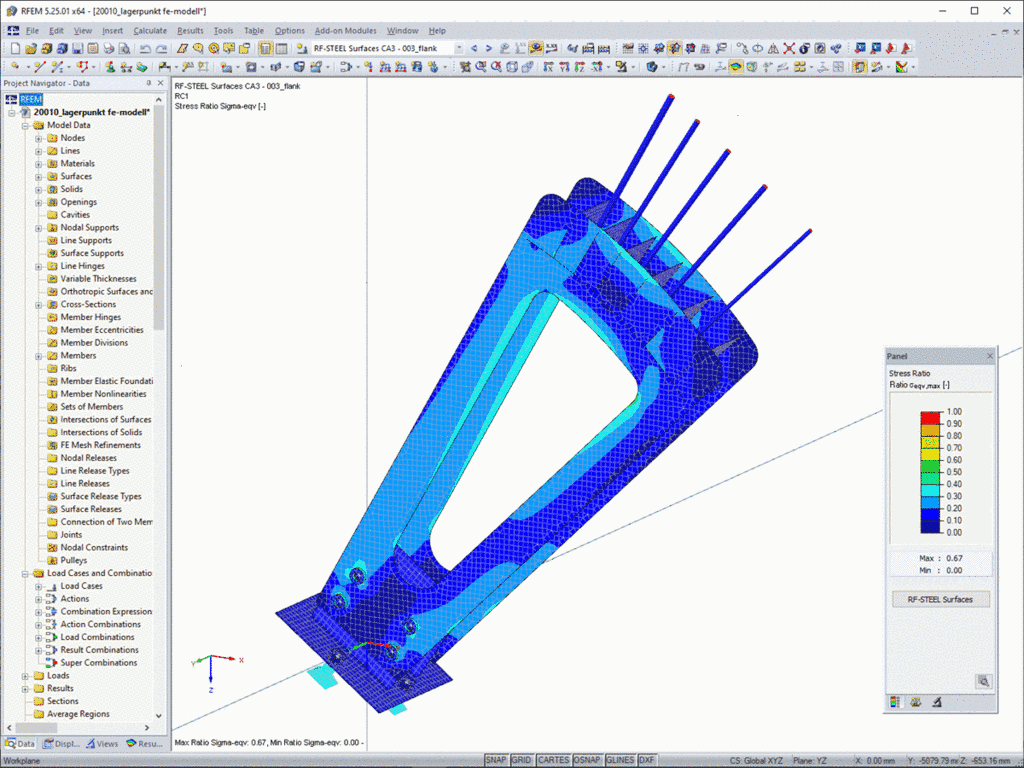Click the Save diskette icon
This screenshot has width=1024, height=768.
click(78, 48)
